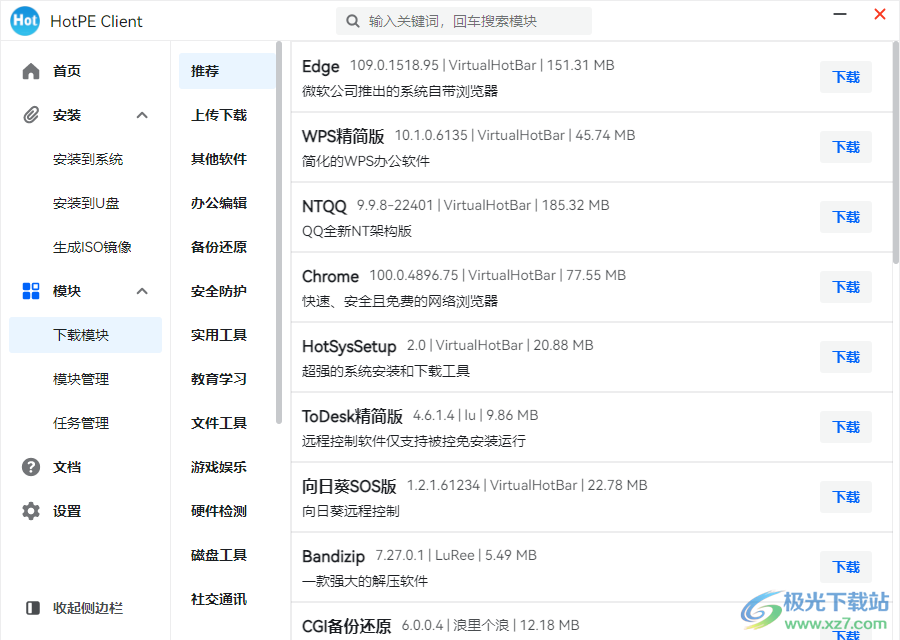The width and height of the screenshot is (900, 640).
Task: Click the 收起侧边栏 sidebar icon
Action: pos(33,608)
